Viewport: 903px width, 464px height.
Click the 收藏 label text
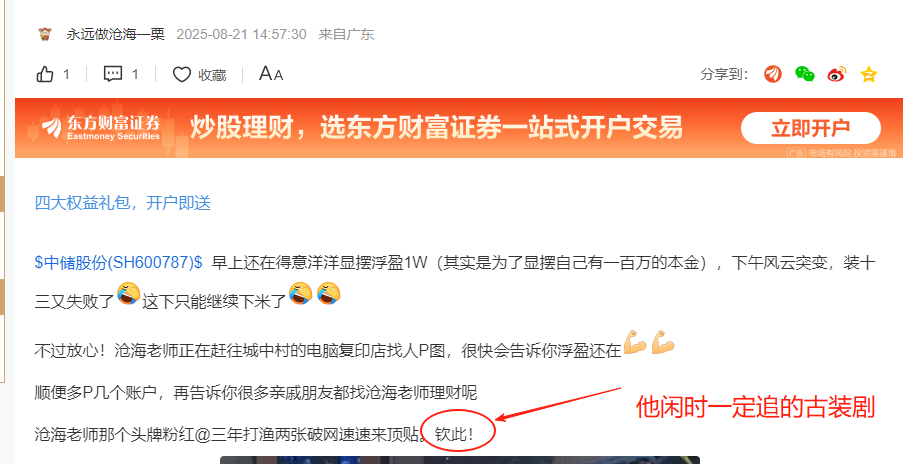[x=212, y=75]
